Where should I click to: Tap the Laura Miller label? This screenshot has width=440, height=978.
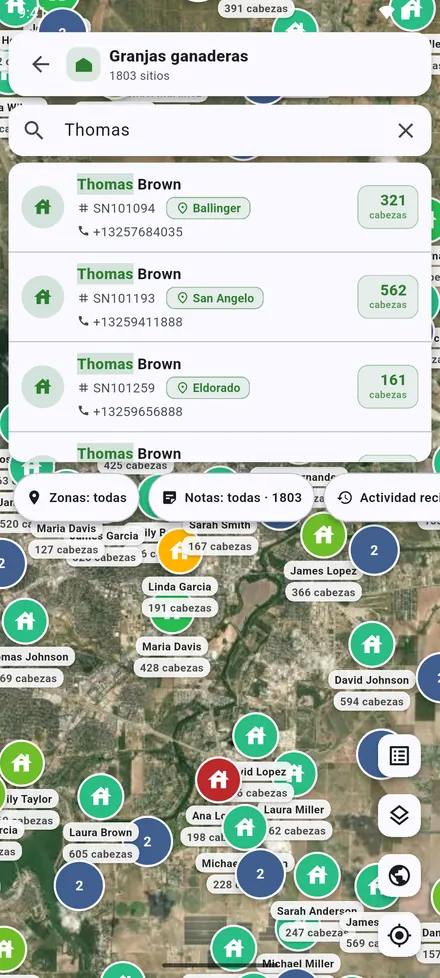294,810
